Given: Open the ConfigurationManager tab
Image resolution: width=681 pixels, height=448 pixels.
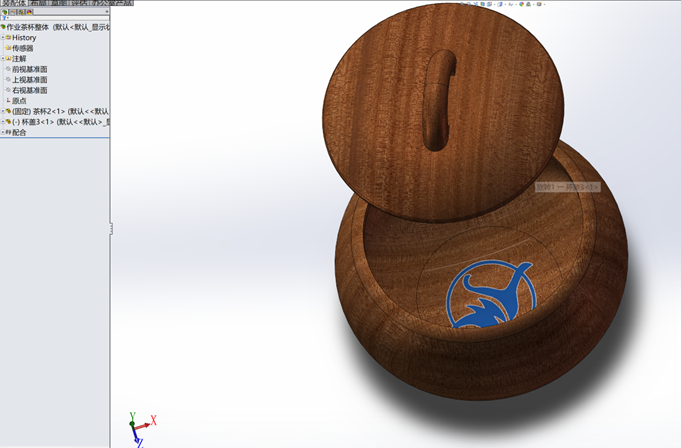Looking at the screenshot, I should pyautogui.click(x=21, y=12).
